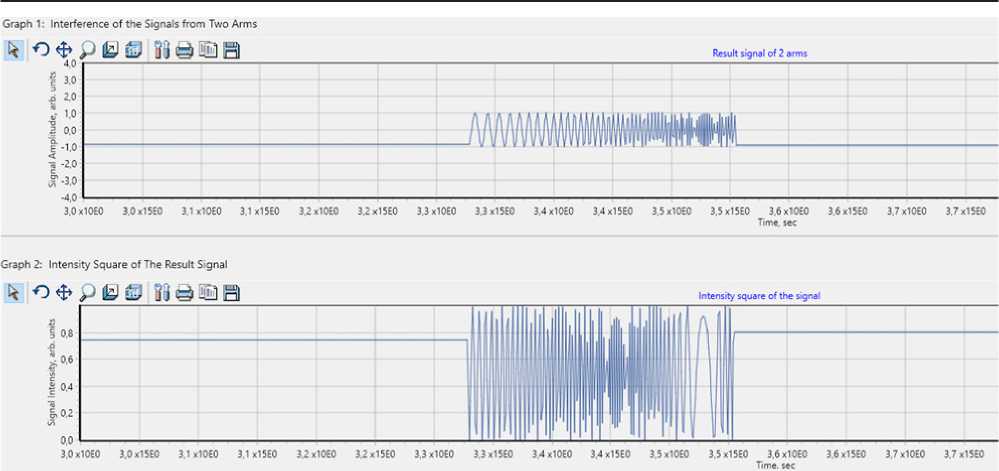
Task: Print Graph 1 using the printer icon
Action: 185,50
